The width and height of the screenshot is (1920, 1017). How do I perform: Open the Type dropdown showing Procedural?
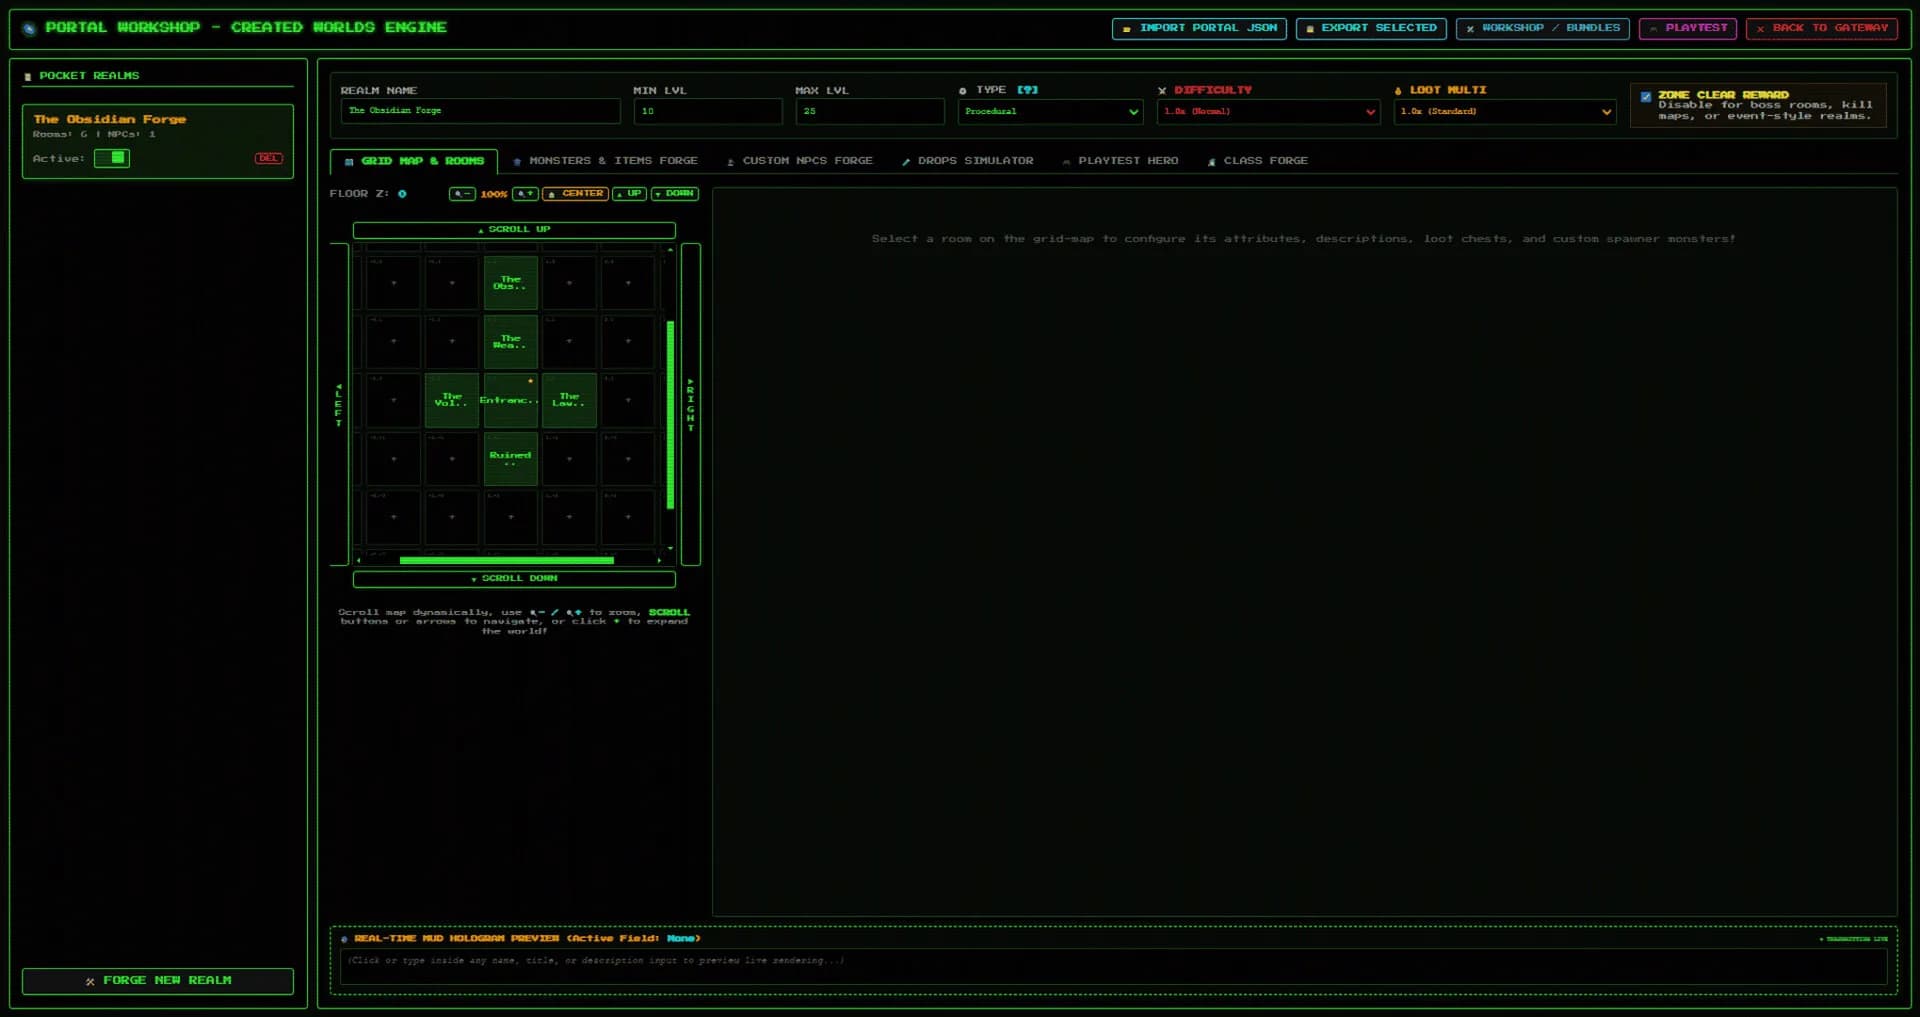1050,111
